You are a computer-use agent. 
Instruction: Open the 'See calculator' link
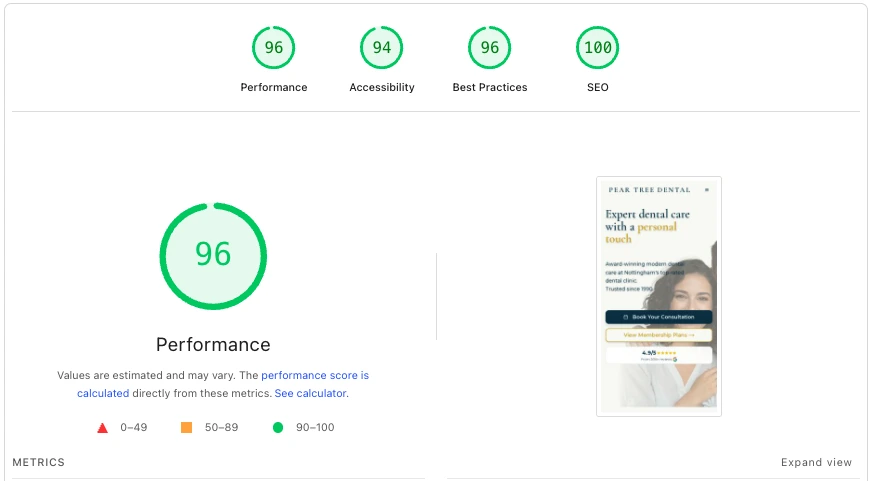coord(310,393)
